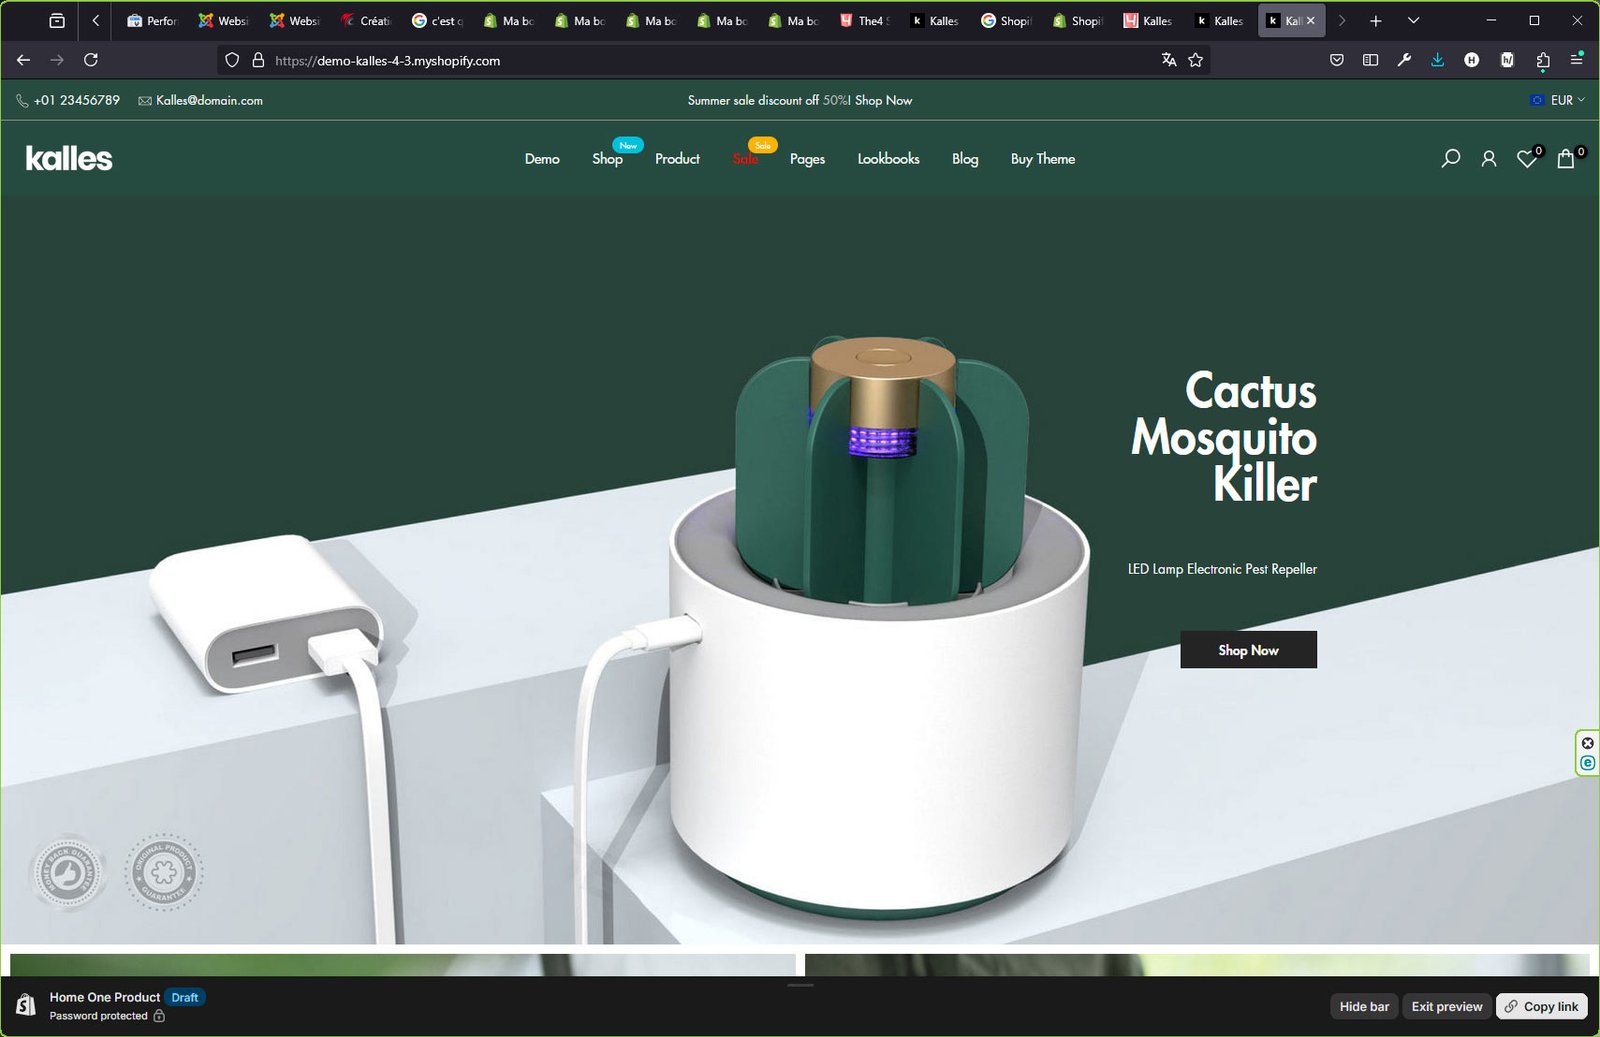Expand the Shop menu with New badge
The image size is (1600, 1037).
tap(606, 158)
